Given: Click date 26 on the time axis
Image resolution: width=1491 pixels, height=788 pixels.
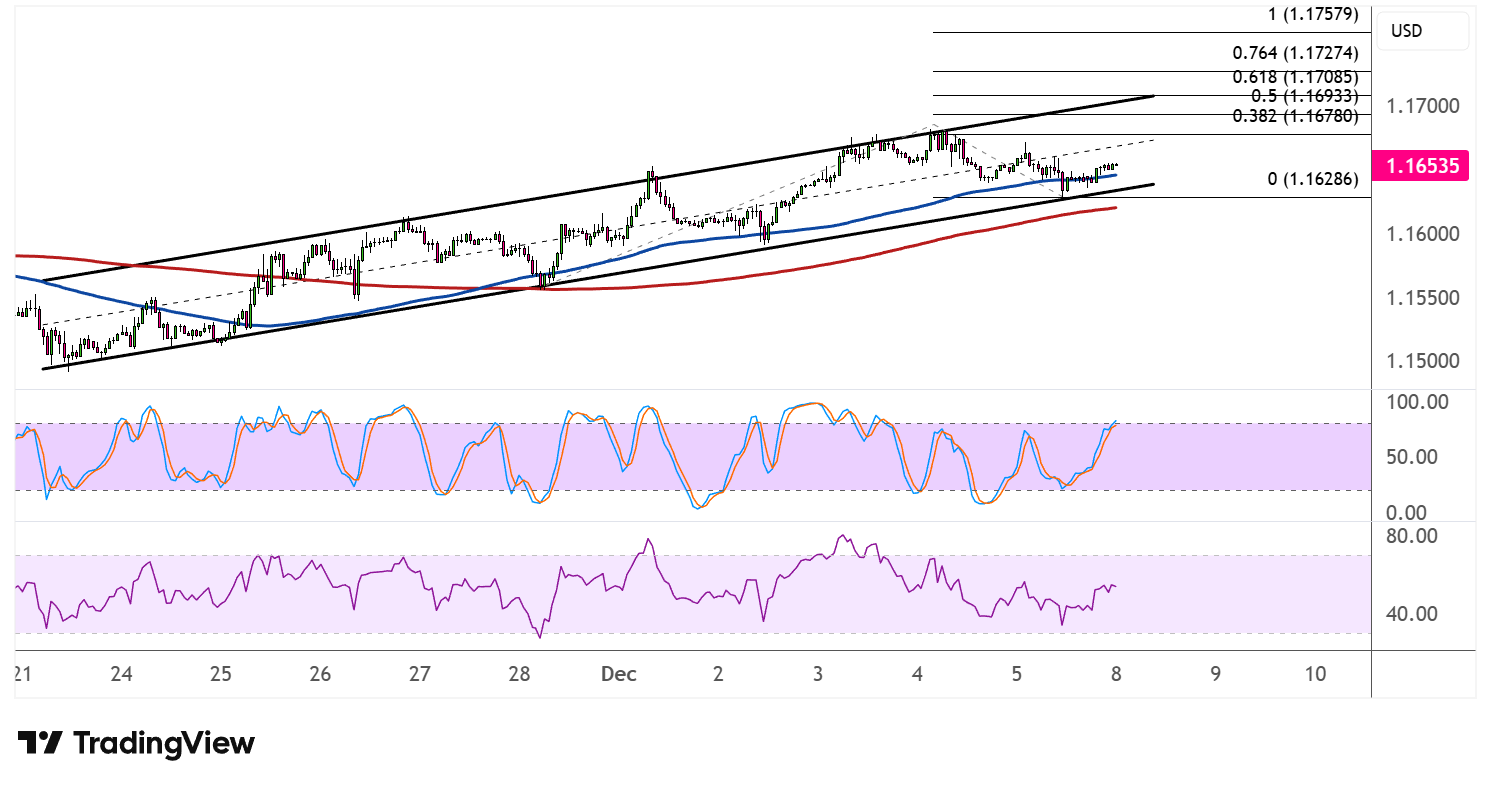Looking at the screenshot, I should click(x=320, y=675).
